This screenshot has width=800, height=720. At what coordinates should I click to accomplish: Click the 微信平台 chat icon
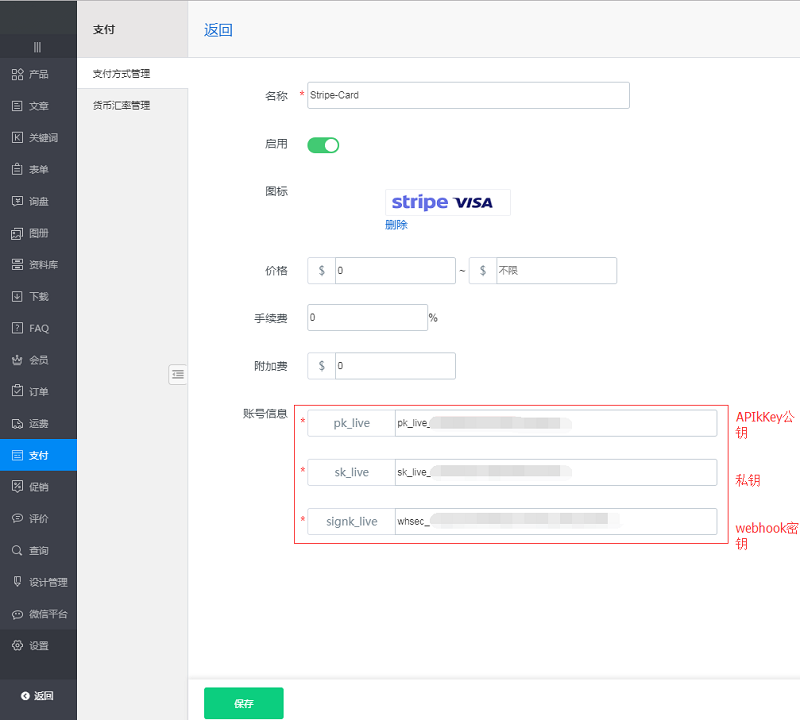point(17,614)
